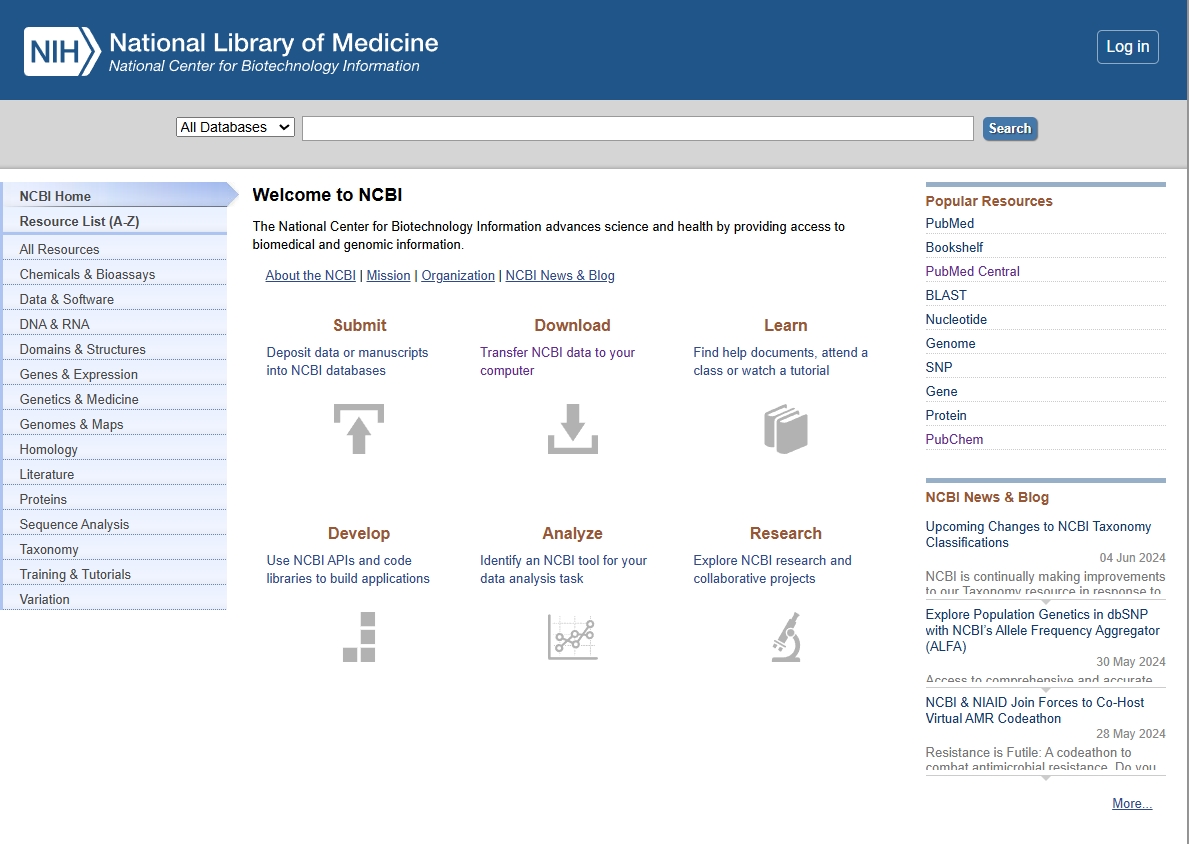The height and width of the screenshot is (844, 1189).
Task: Open SNP resource link
Action: 939,368
